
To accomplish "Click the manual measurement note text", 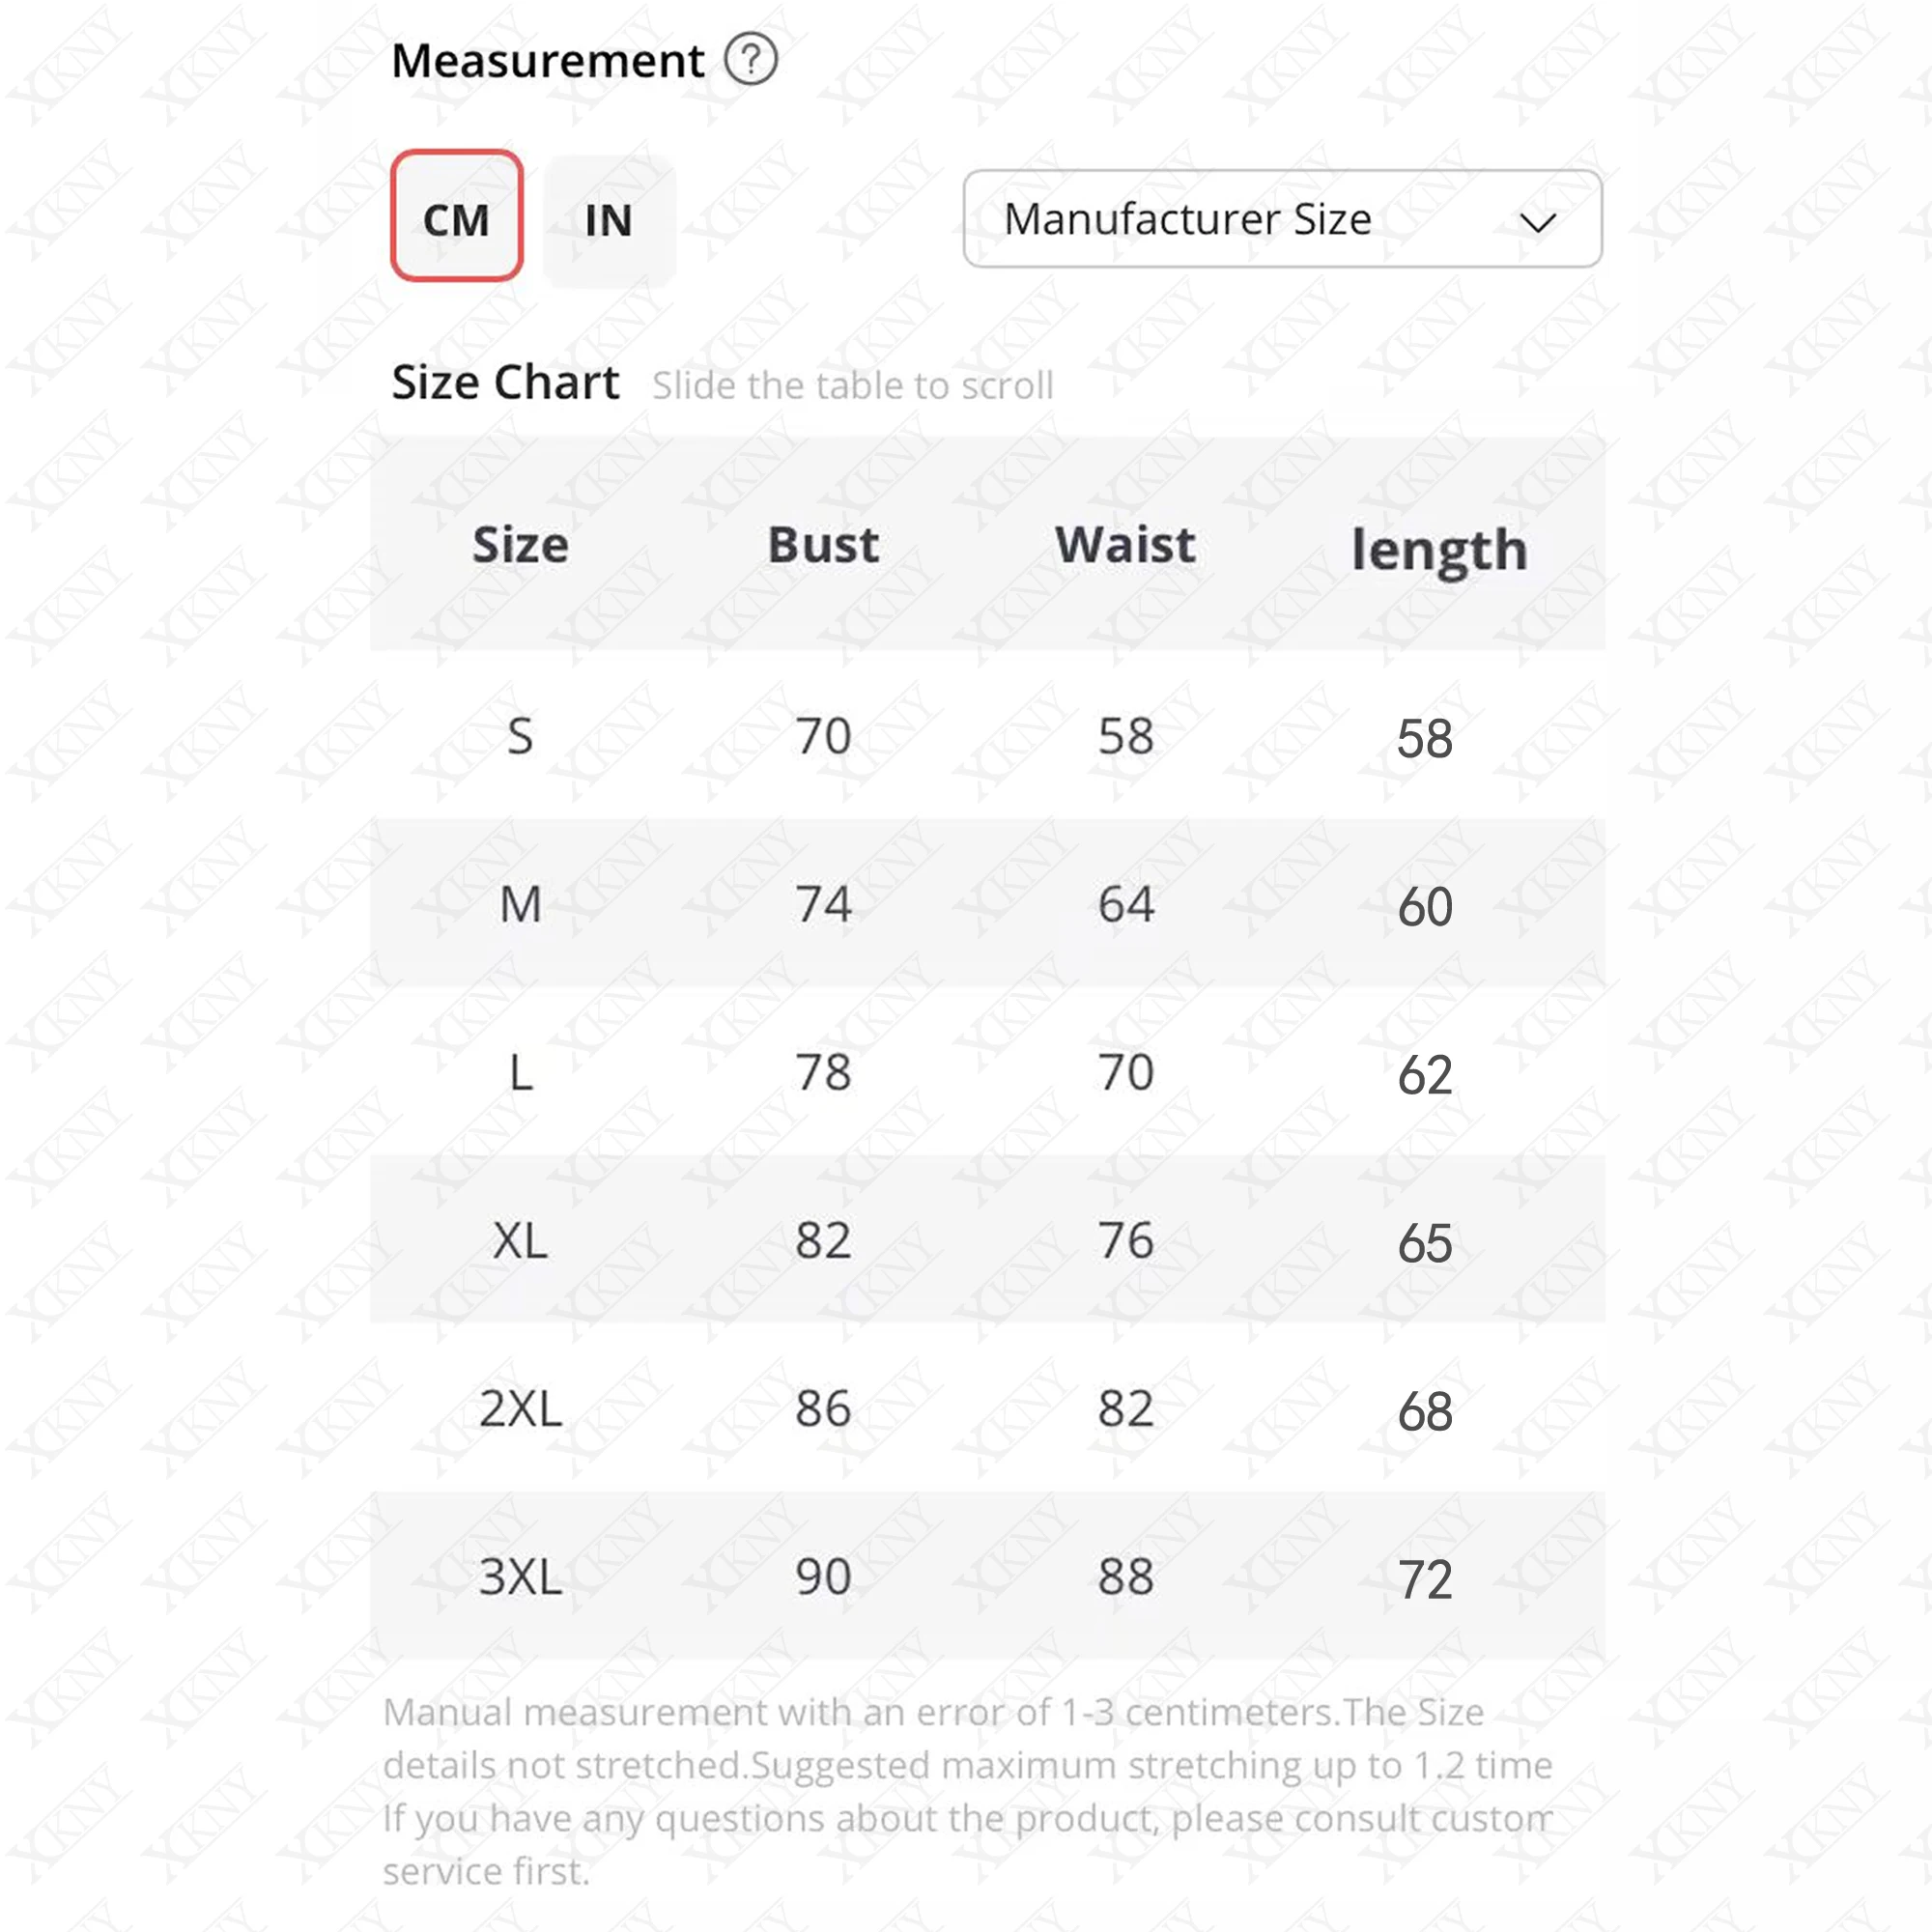I will [967, 1791].
